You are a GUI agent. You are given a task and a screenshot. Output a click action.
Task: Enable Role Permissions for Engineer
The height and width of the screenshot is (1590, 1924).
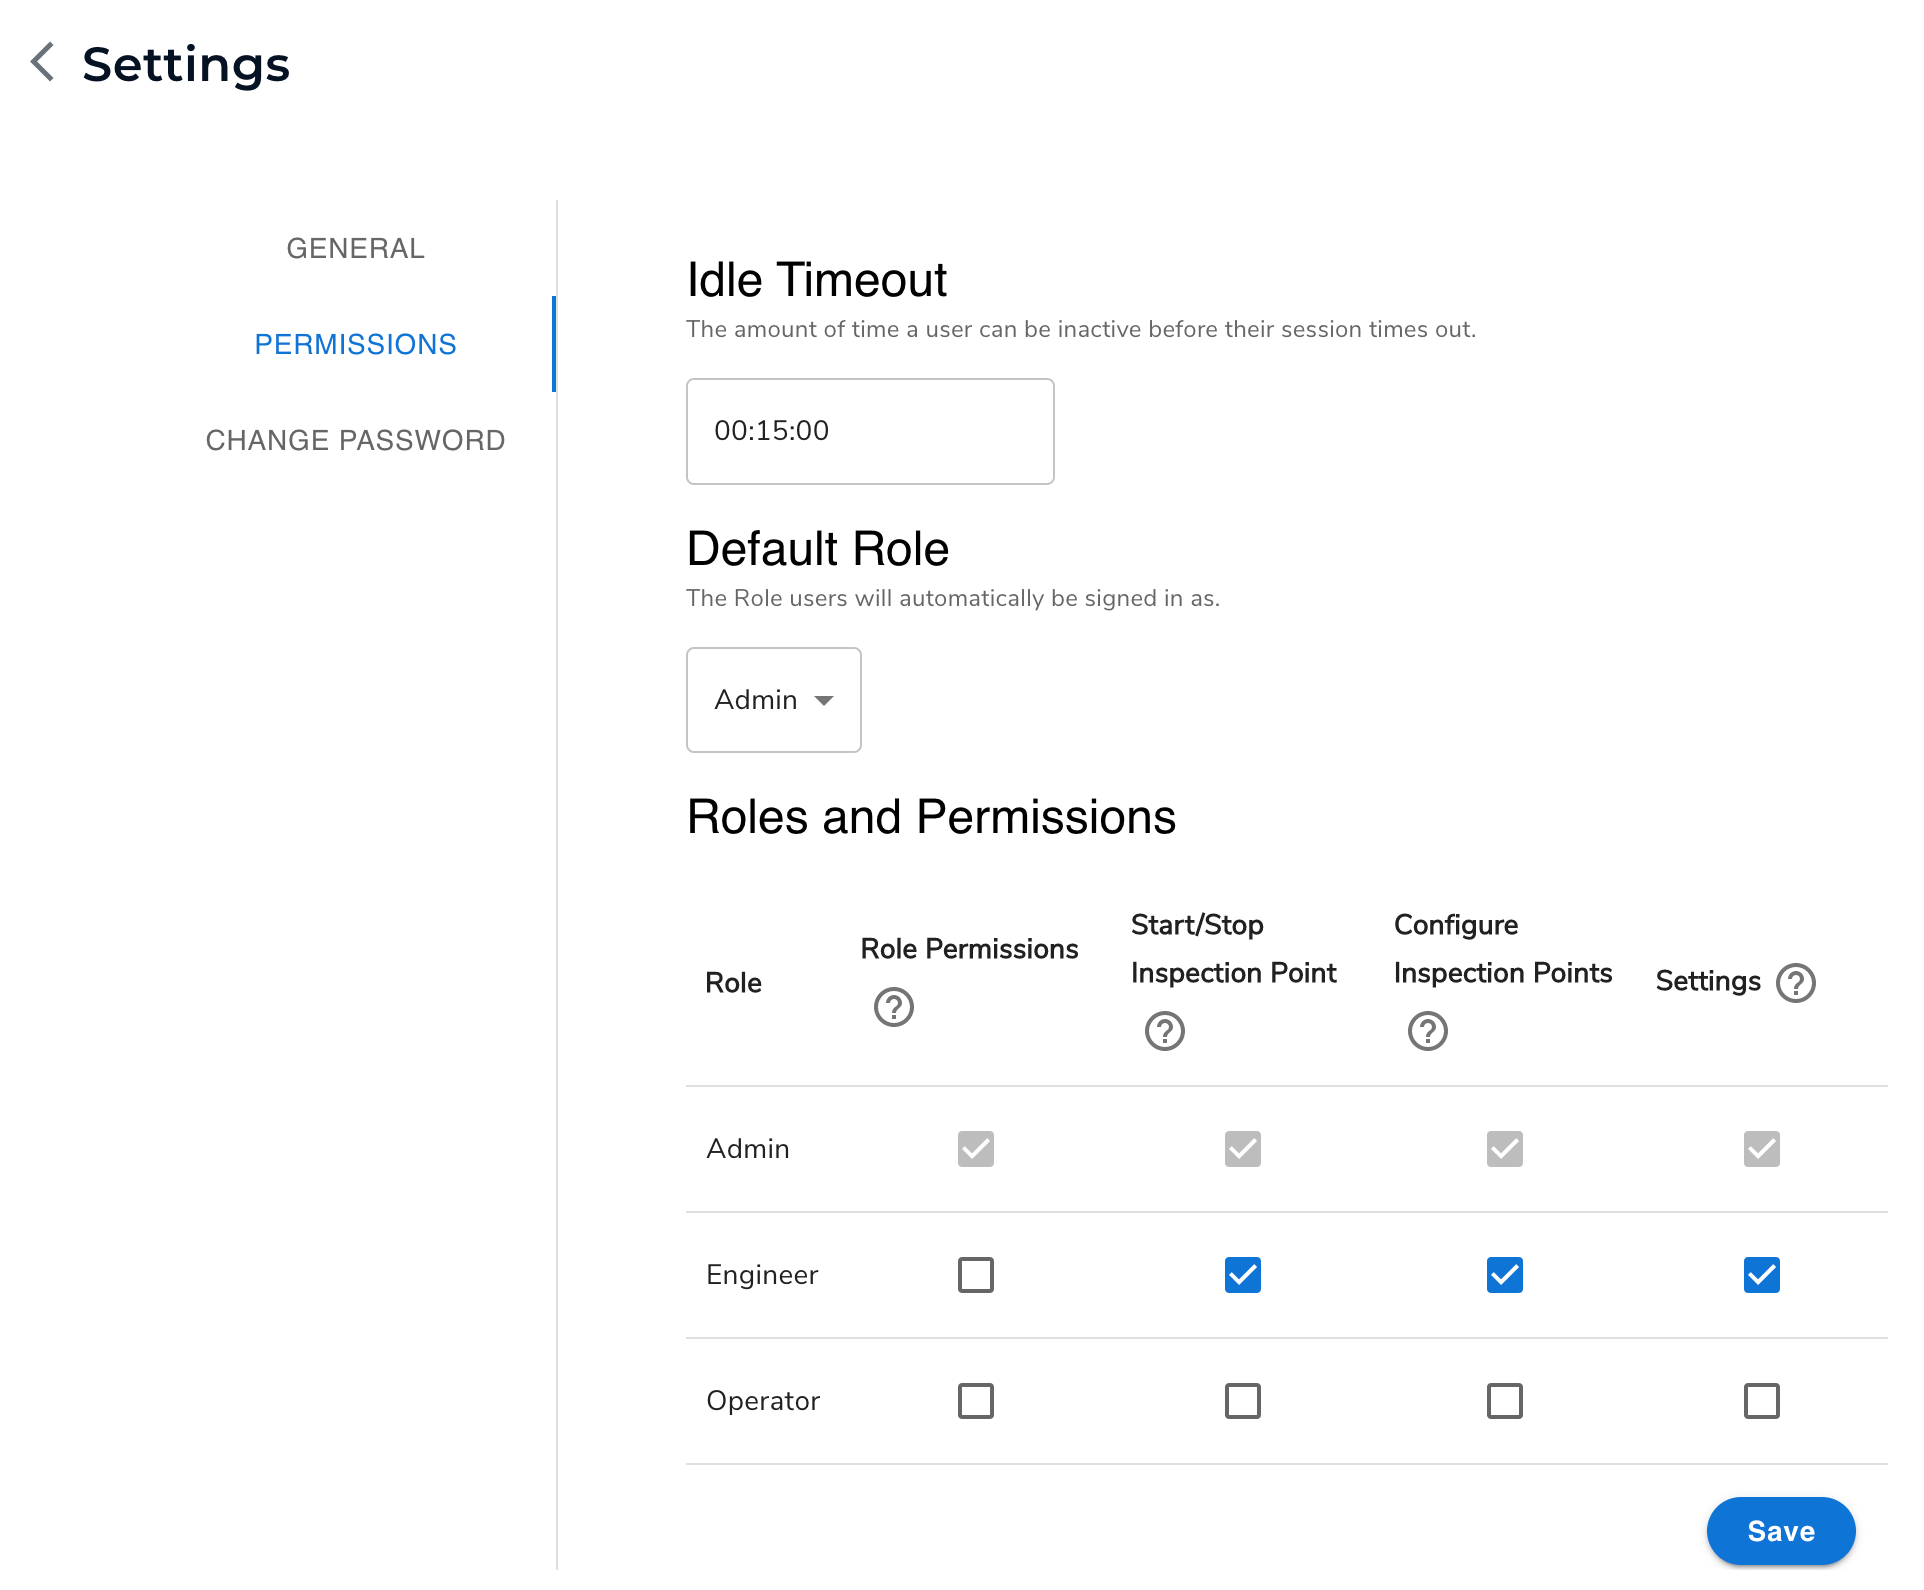[x=975, y=1274]
